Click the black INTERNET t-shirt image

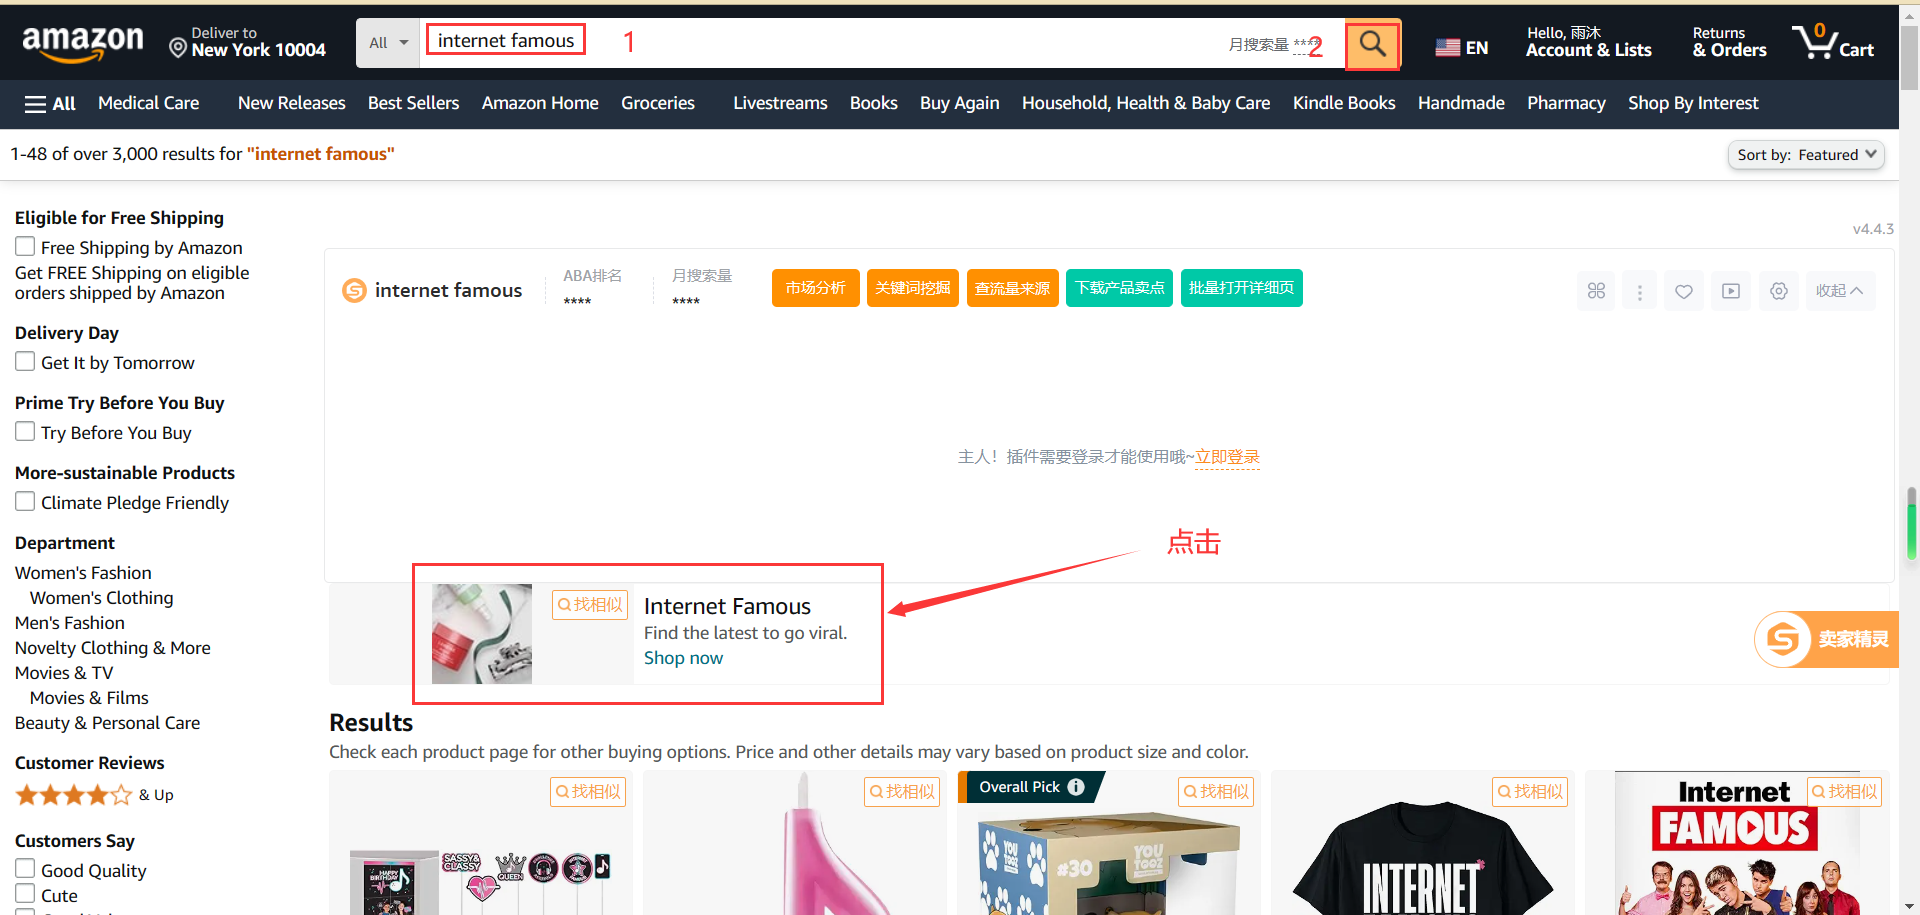tap(1422, 860)
